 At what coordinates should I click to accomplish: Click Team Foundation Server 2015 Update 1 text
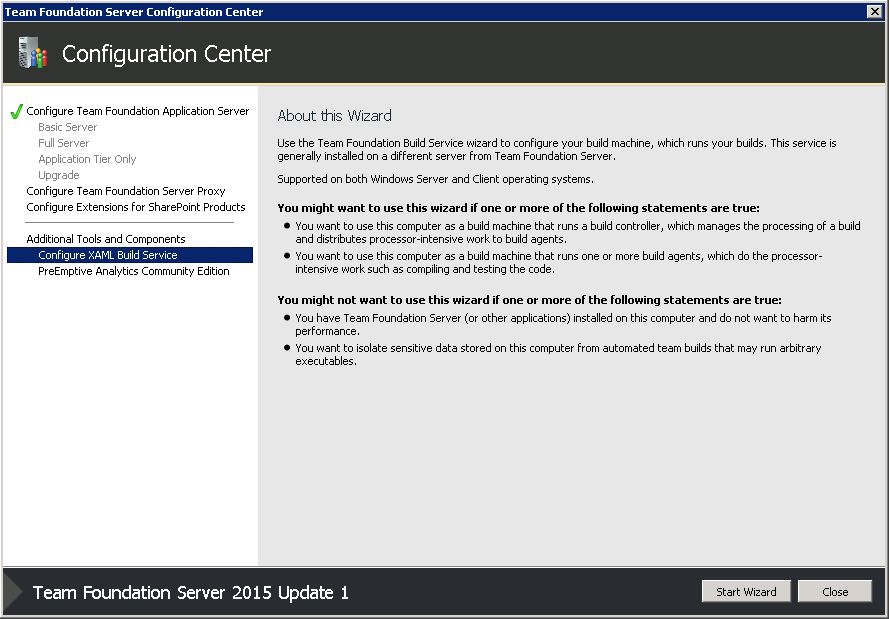[x=190, y=592]
